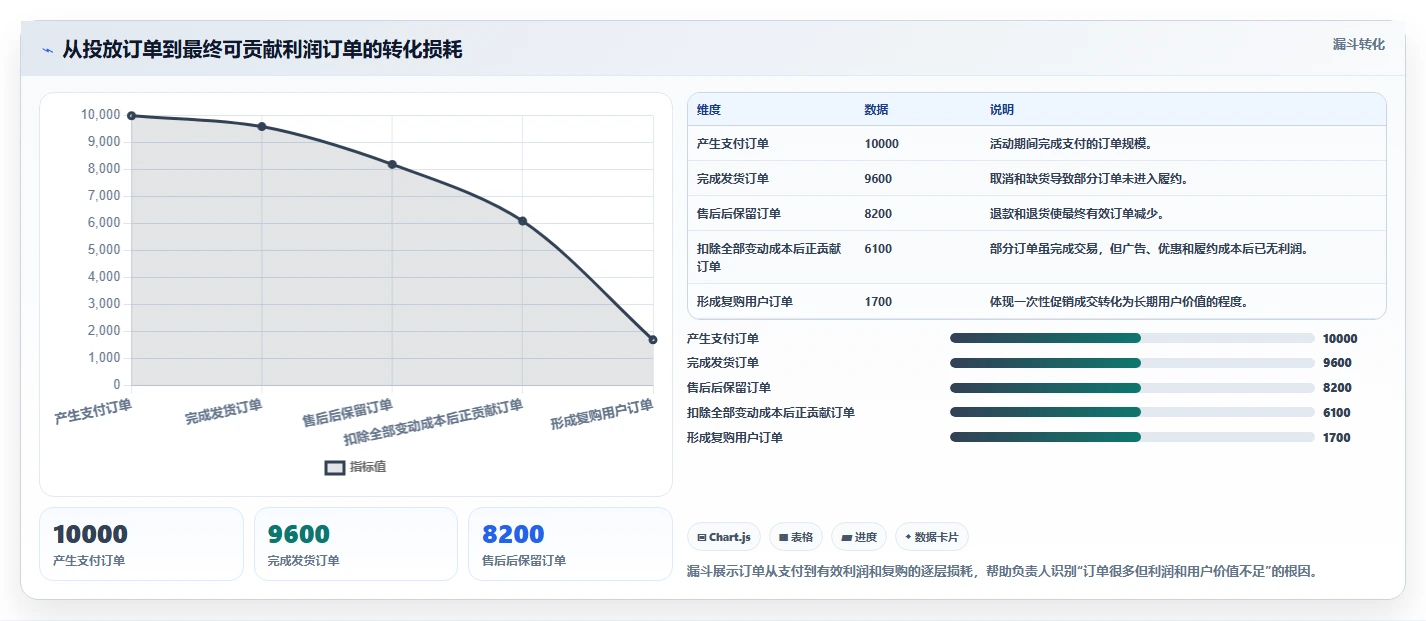This screenshot has height=621, width=1426.
Task: Click the chart data point for 形成复购用户订单
Action: click(653, 340)
